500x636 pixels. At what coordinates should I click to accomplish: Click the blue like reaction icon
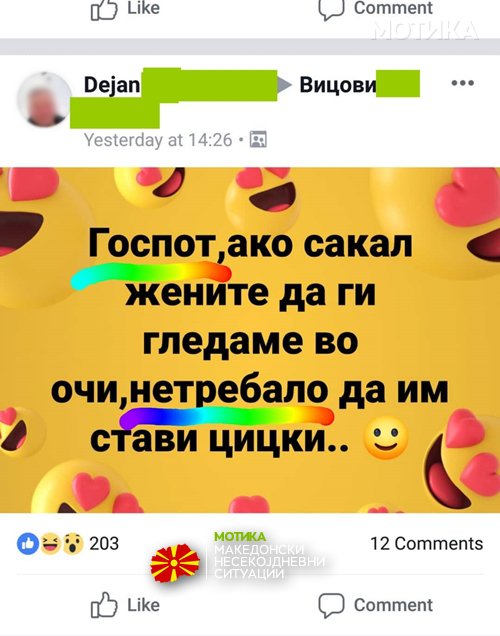click(28, 544)
